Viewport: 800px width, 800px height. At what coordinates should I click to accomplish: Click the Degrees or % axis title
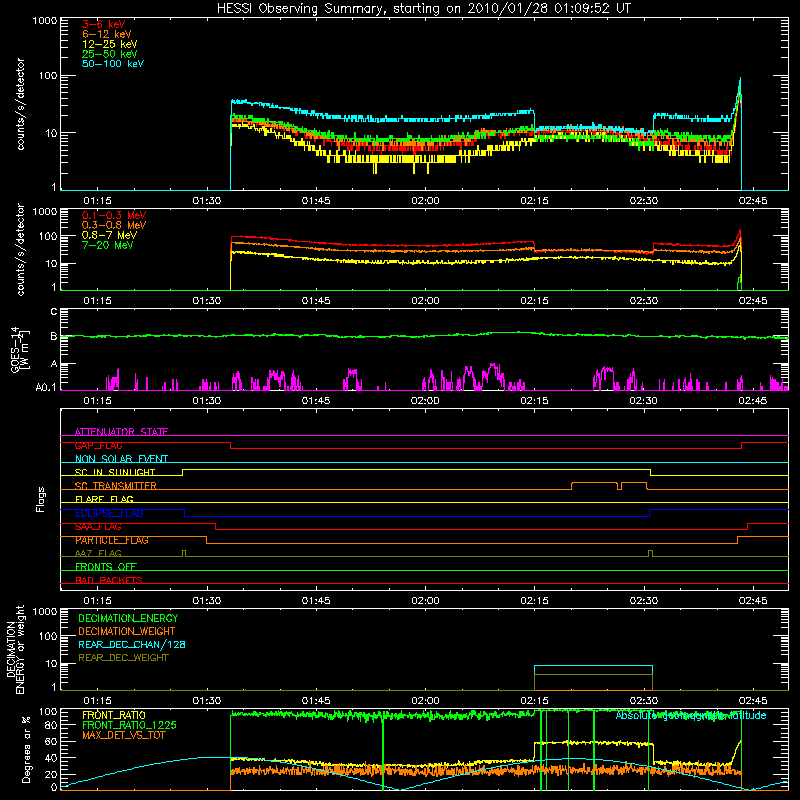(26, 750)
